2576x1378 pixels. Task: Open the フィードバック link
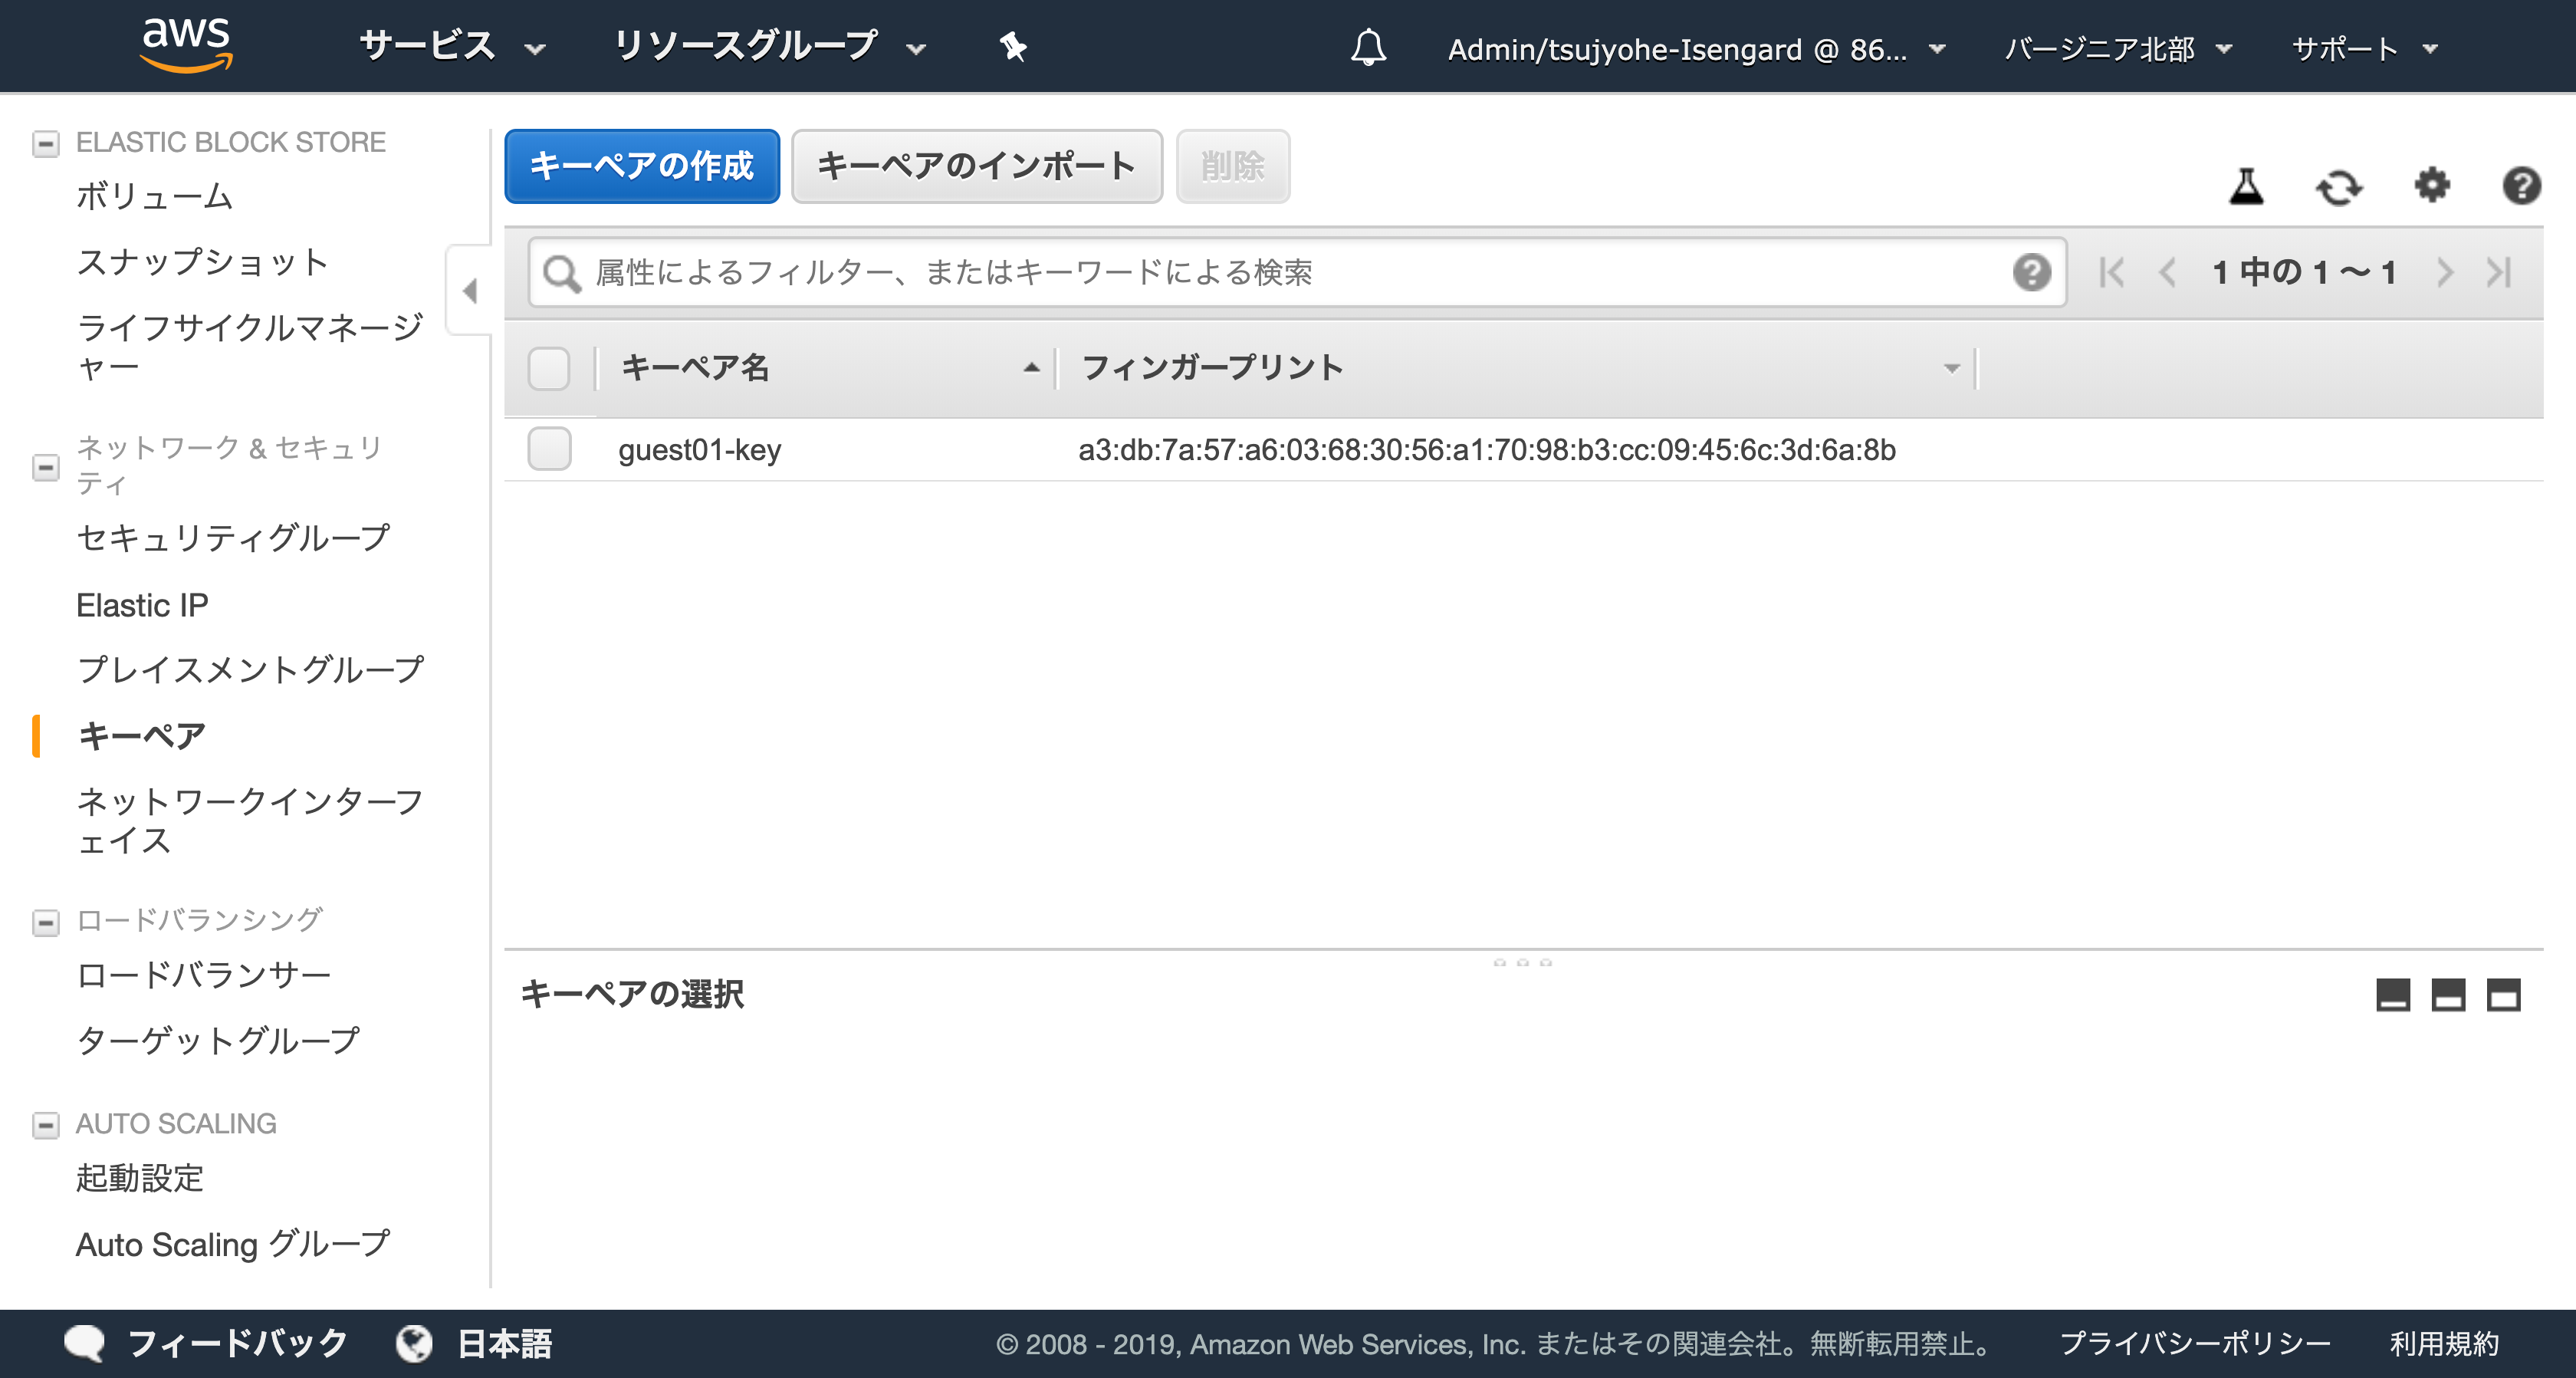[238, 1343]
